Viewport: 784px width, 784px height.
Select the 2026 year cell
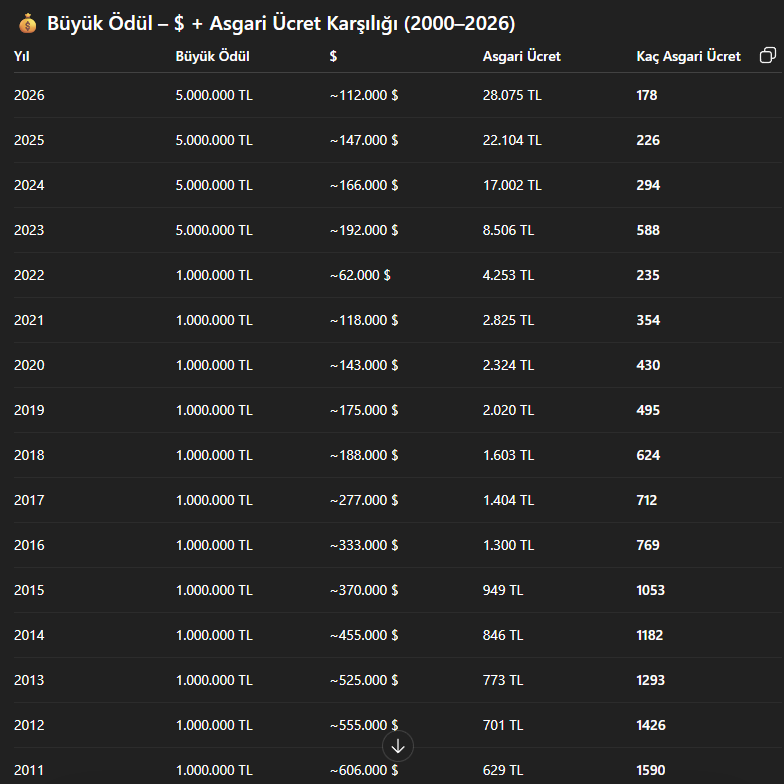pyautogui.click(x=29, y=96)
